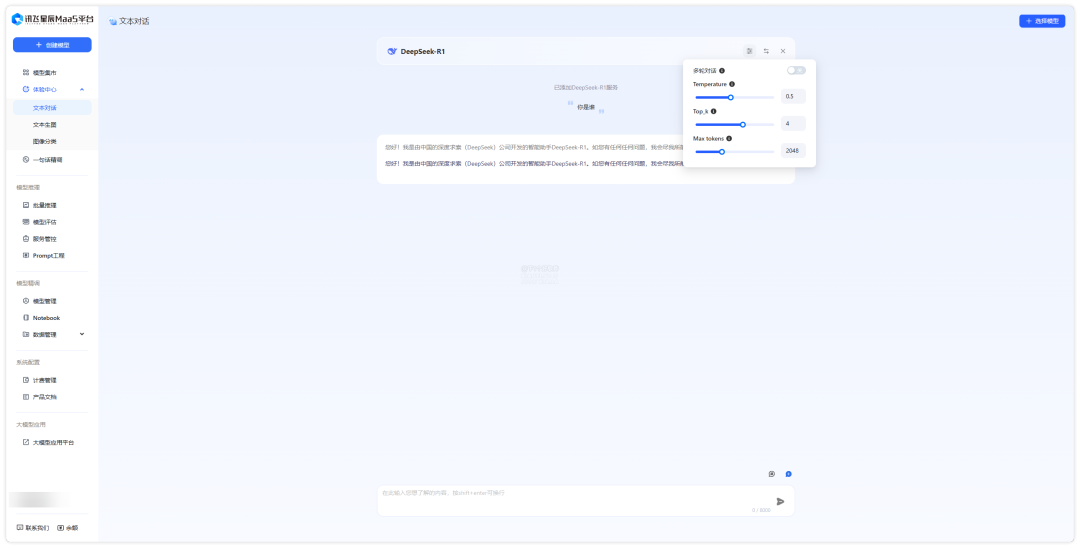1080x548 pixels.
Task: Click the Max tokens value field
Action: [x=793, y=151]
